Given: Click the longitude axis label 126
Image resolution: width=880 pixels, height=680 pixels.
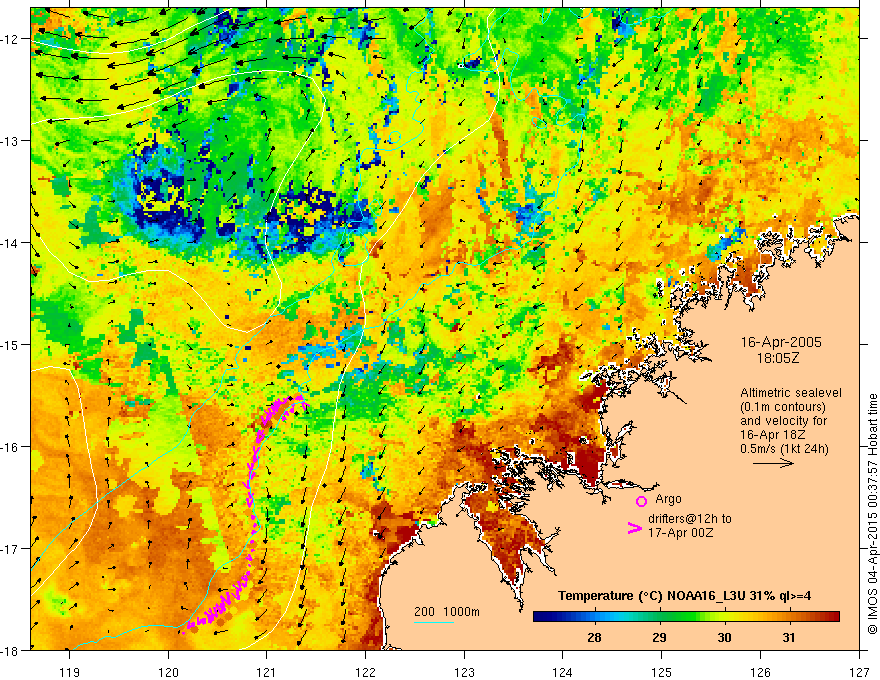Looking at the screenshot, I should [x=760, y=672].
